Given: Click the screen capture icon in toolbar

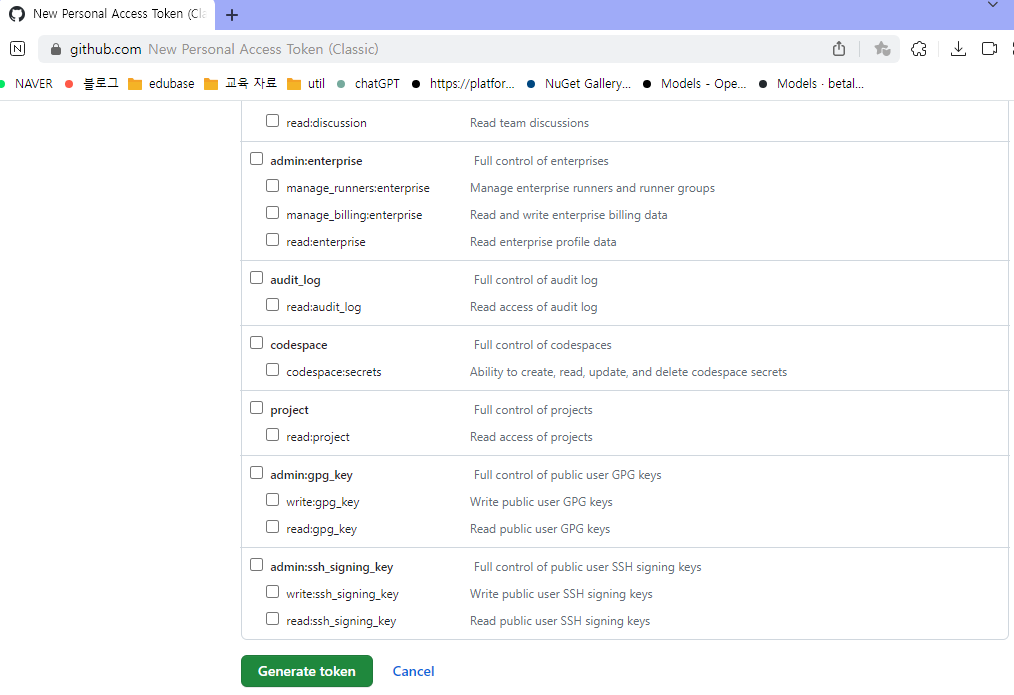Looking at the screenshot, I should [x=989, y=48].
